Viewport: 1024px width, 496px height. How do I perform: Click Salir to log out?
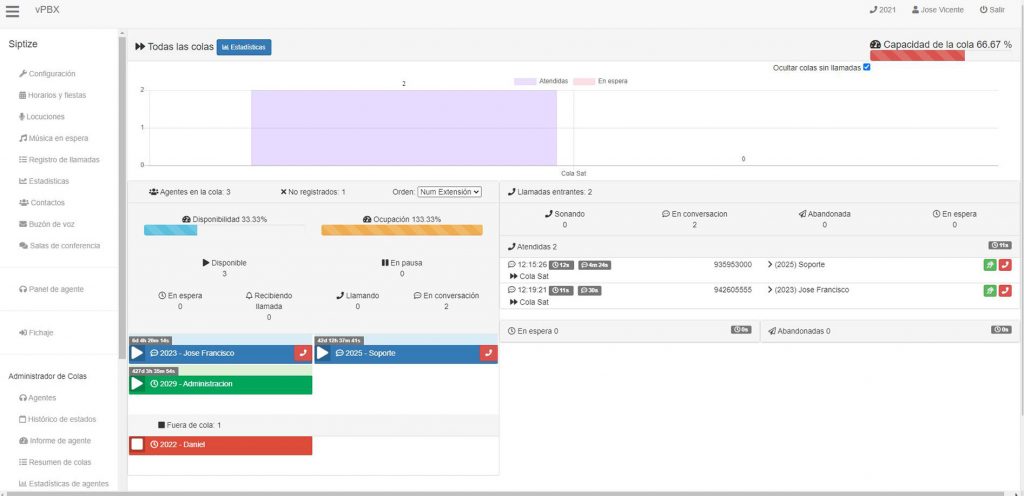(992, 10)
